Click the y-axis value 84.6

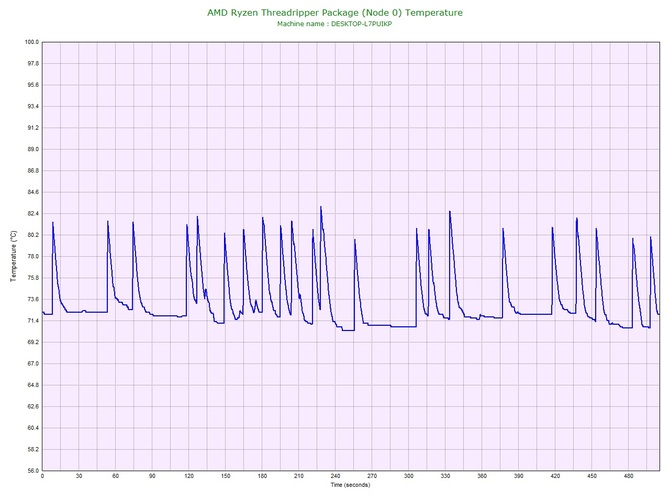pos(33,192)
